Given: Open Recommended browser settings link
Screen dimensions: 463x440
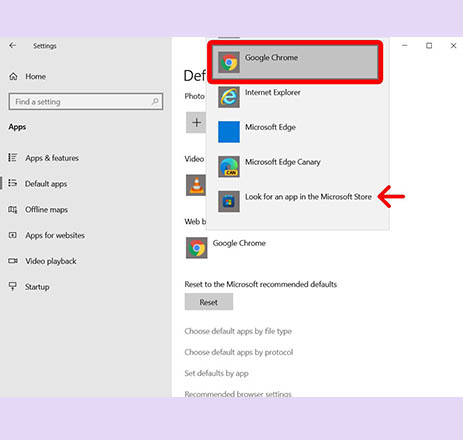Looking at the screenshot, I should [238, 394].
